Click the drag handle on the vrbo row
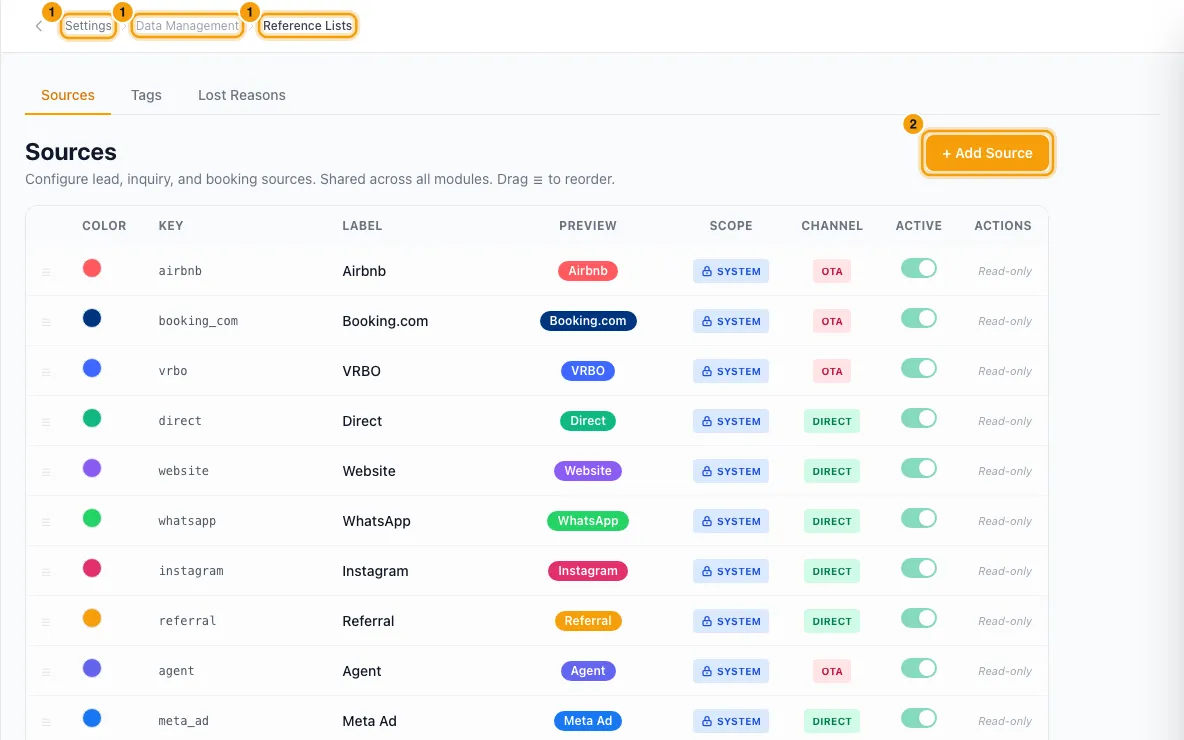 click(46, 372)
